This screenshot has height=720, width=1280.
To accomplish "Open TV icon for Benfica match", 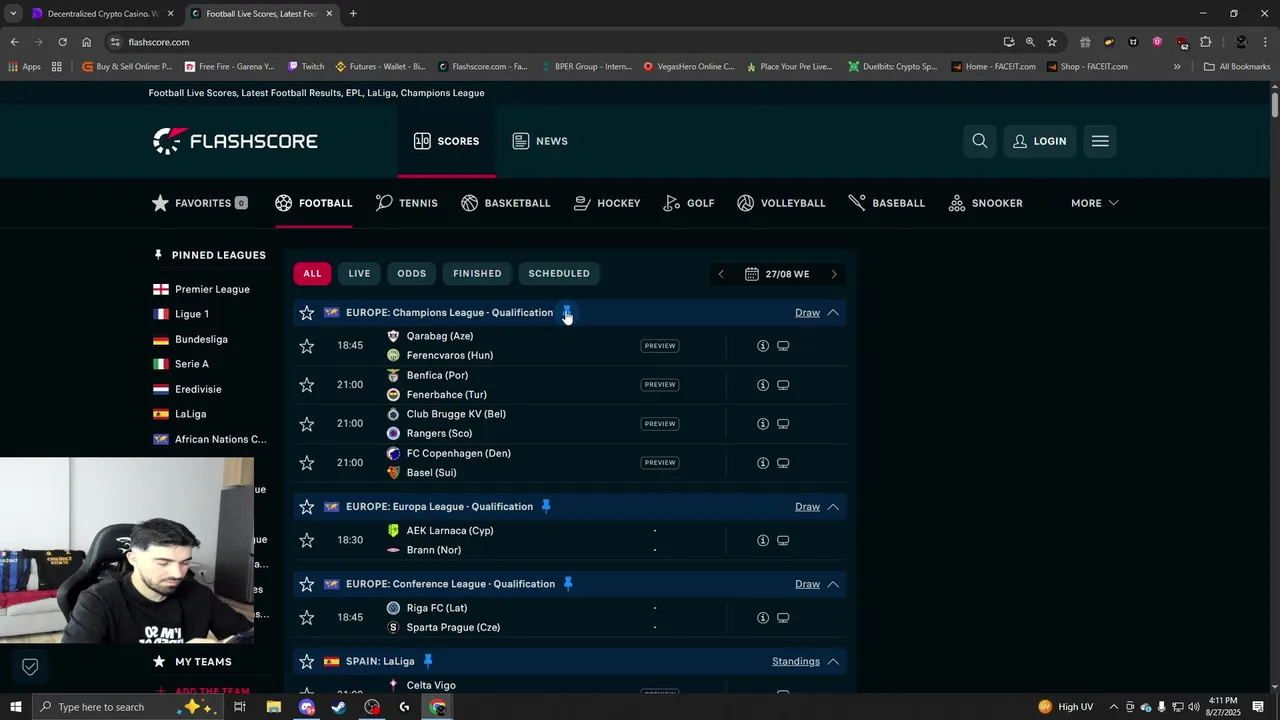I will [x=783, y=385].
